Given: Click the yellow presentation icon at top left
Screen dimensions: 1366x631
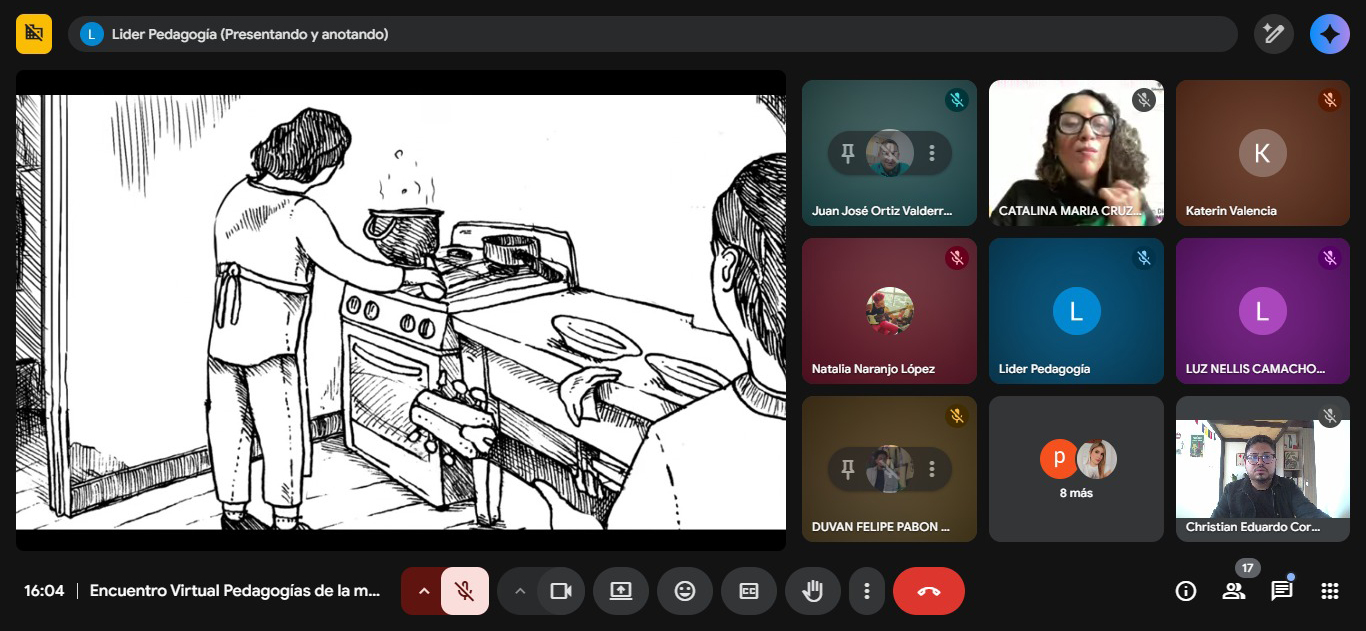Looking at the screenshot, I should coord(34,34).
